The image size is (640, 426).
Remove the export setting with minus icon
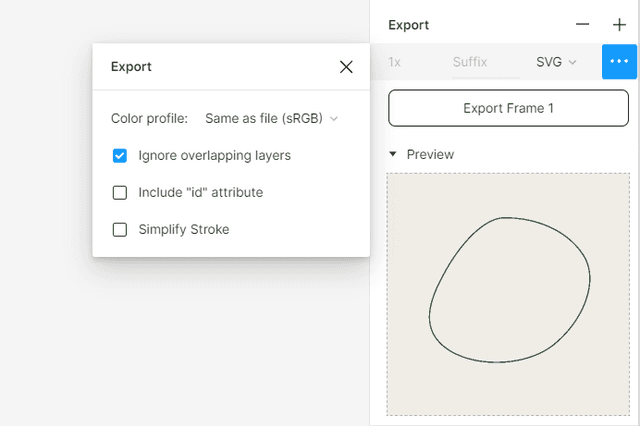[582, 25]
